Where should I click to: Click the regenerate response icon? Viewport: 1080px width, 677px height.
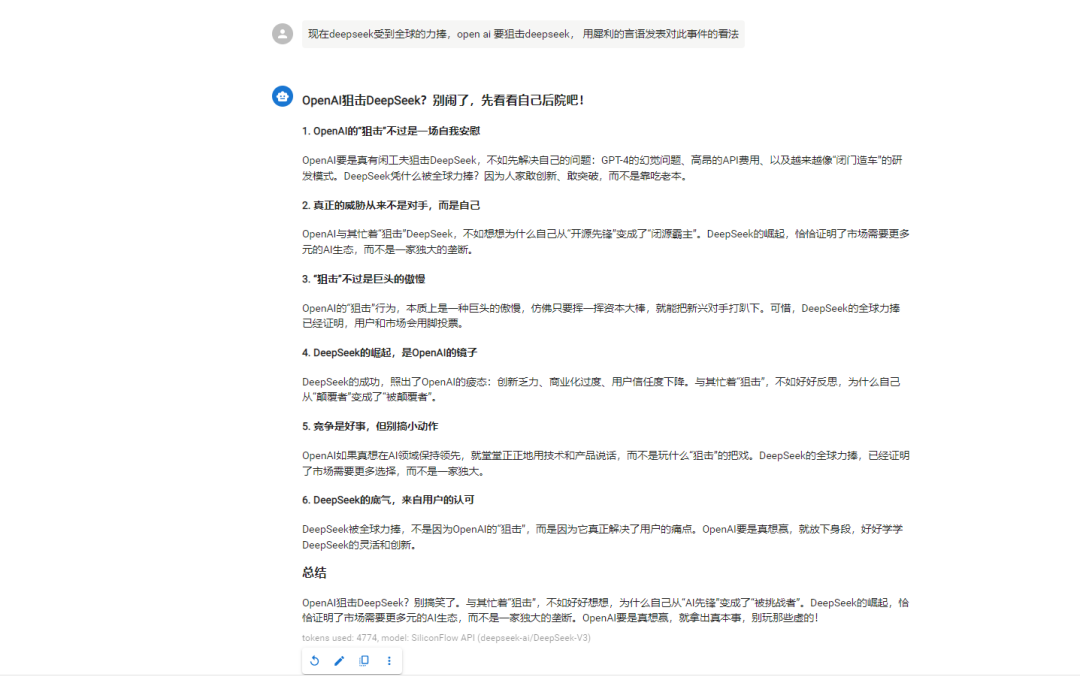click(315, 661)
